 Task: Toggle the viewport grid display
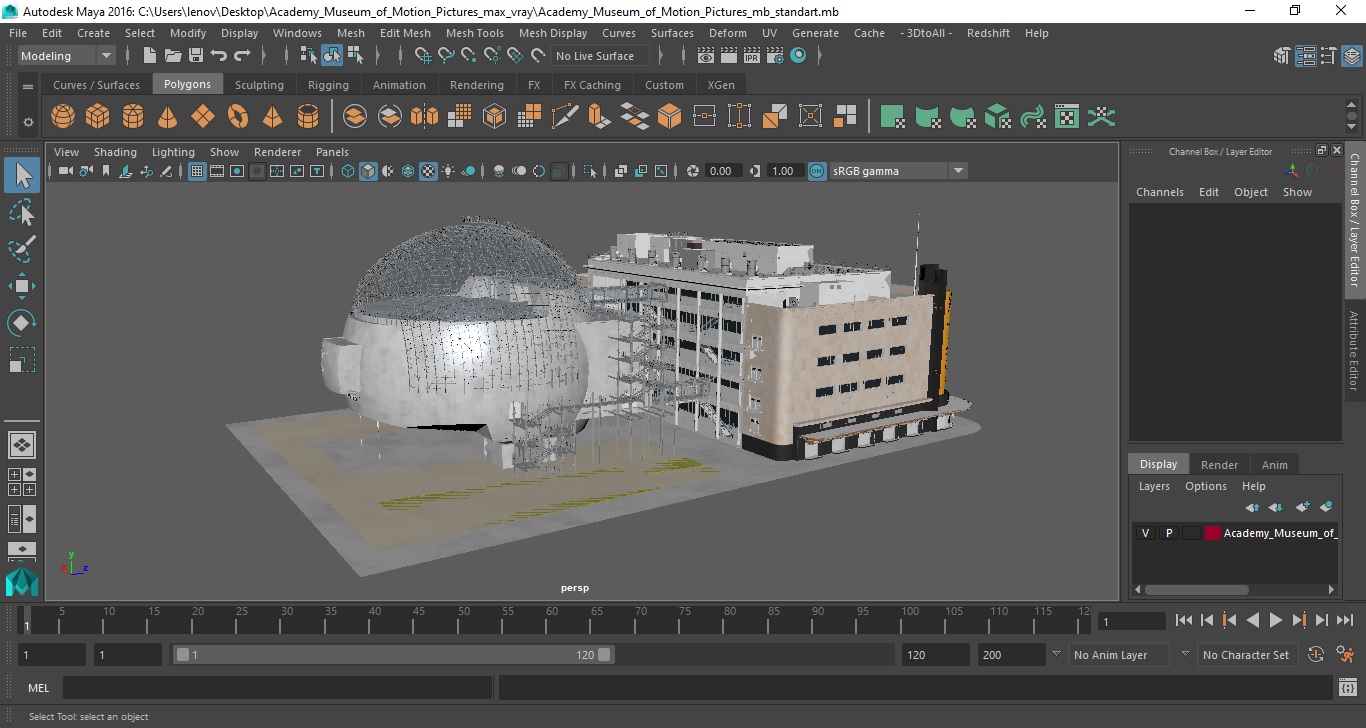pos(197,171)
